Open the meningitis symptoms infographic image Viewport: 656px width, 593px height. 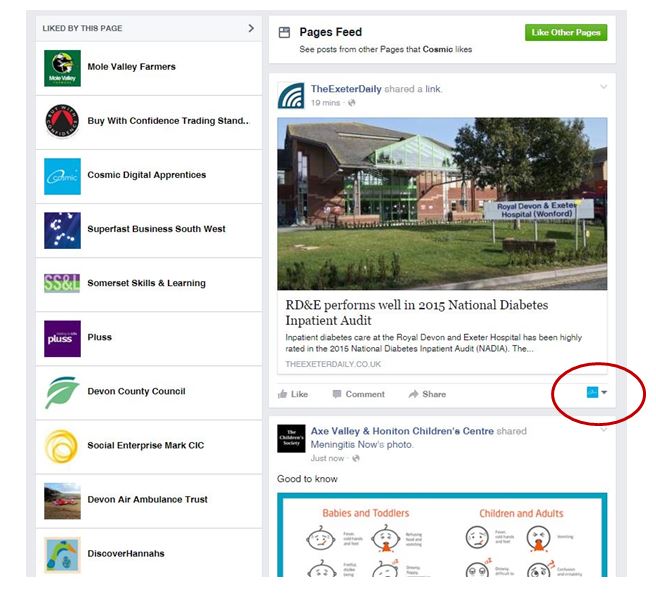tap(442, 535)
